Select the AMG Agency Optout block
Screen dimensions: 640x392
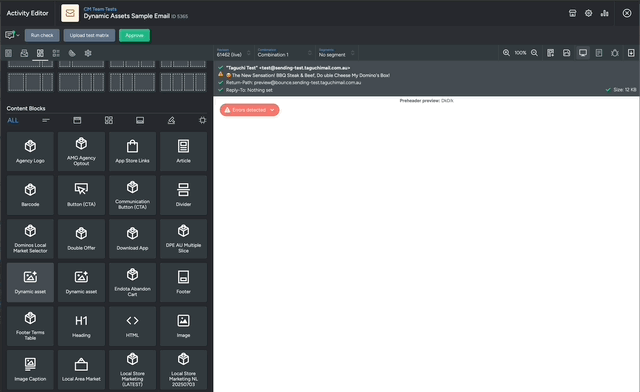pyautogui.click(x=81, y=151)
